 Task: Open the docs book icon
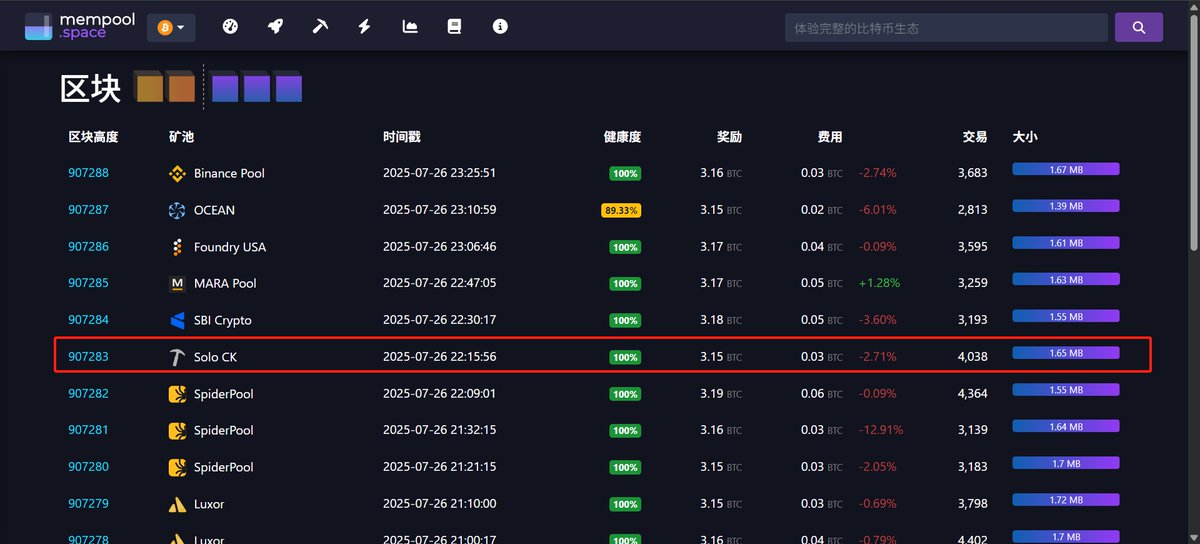tap(454, 27)
